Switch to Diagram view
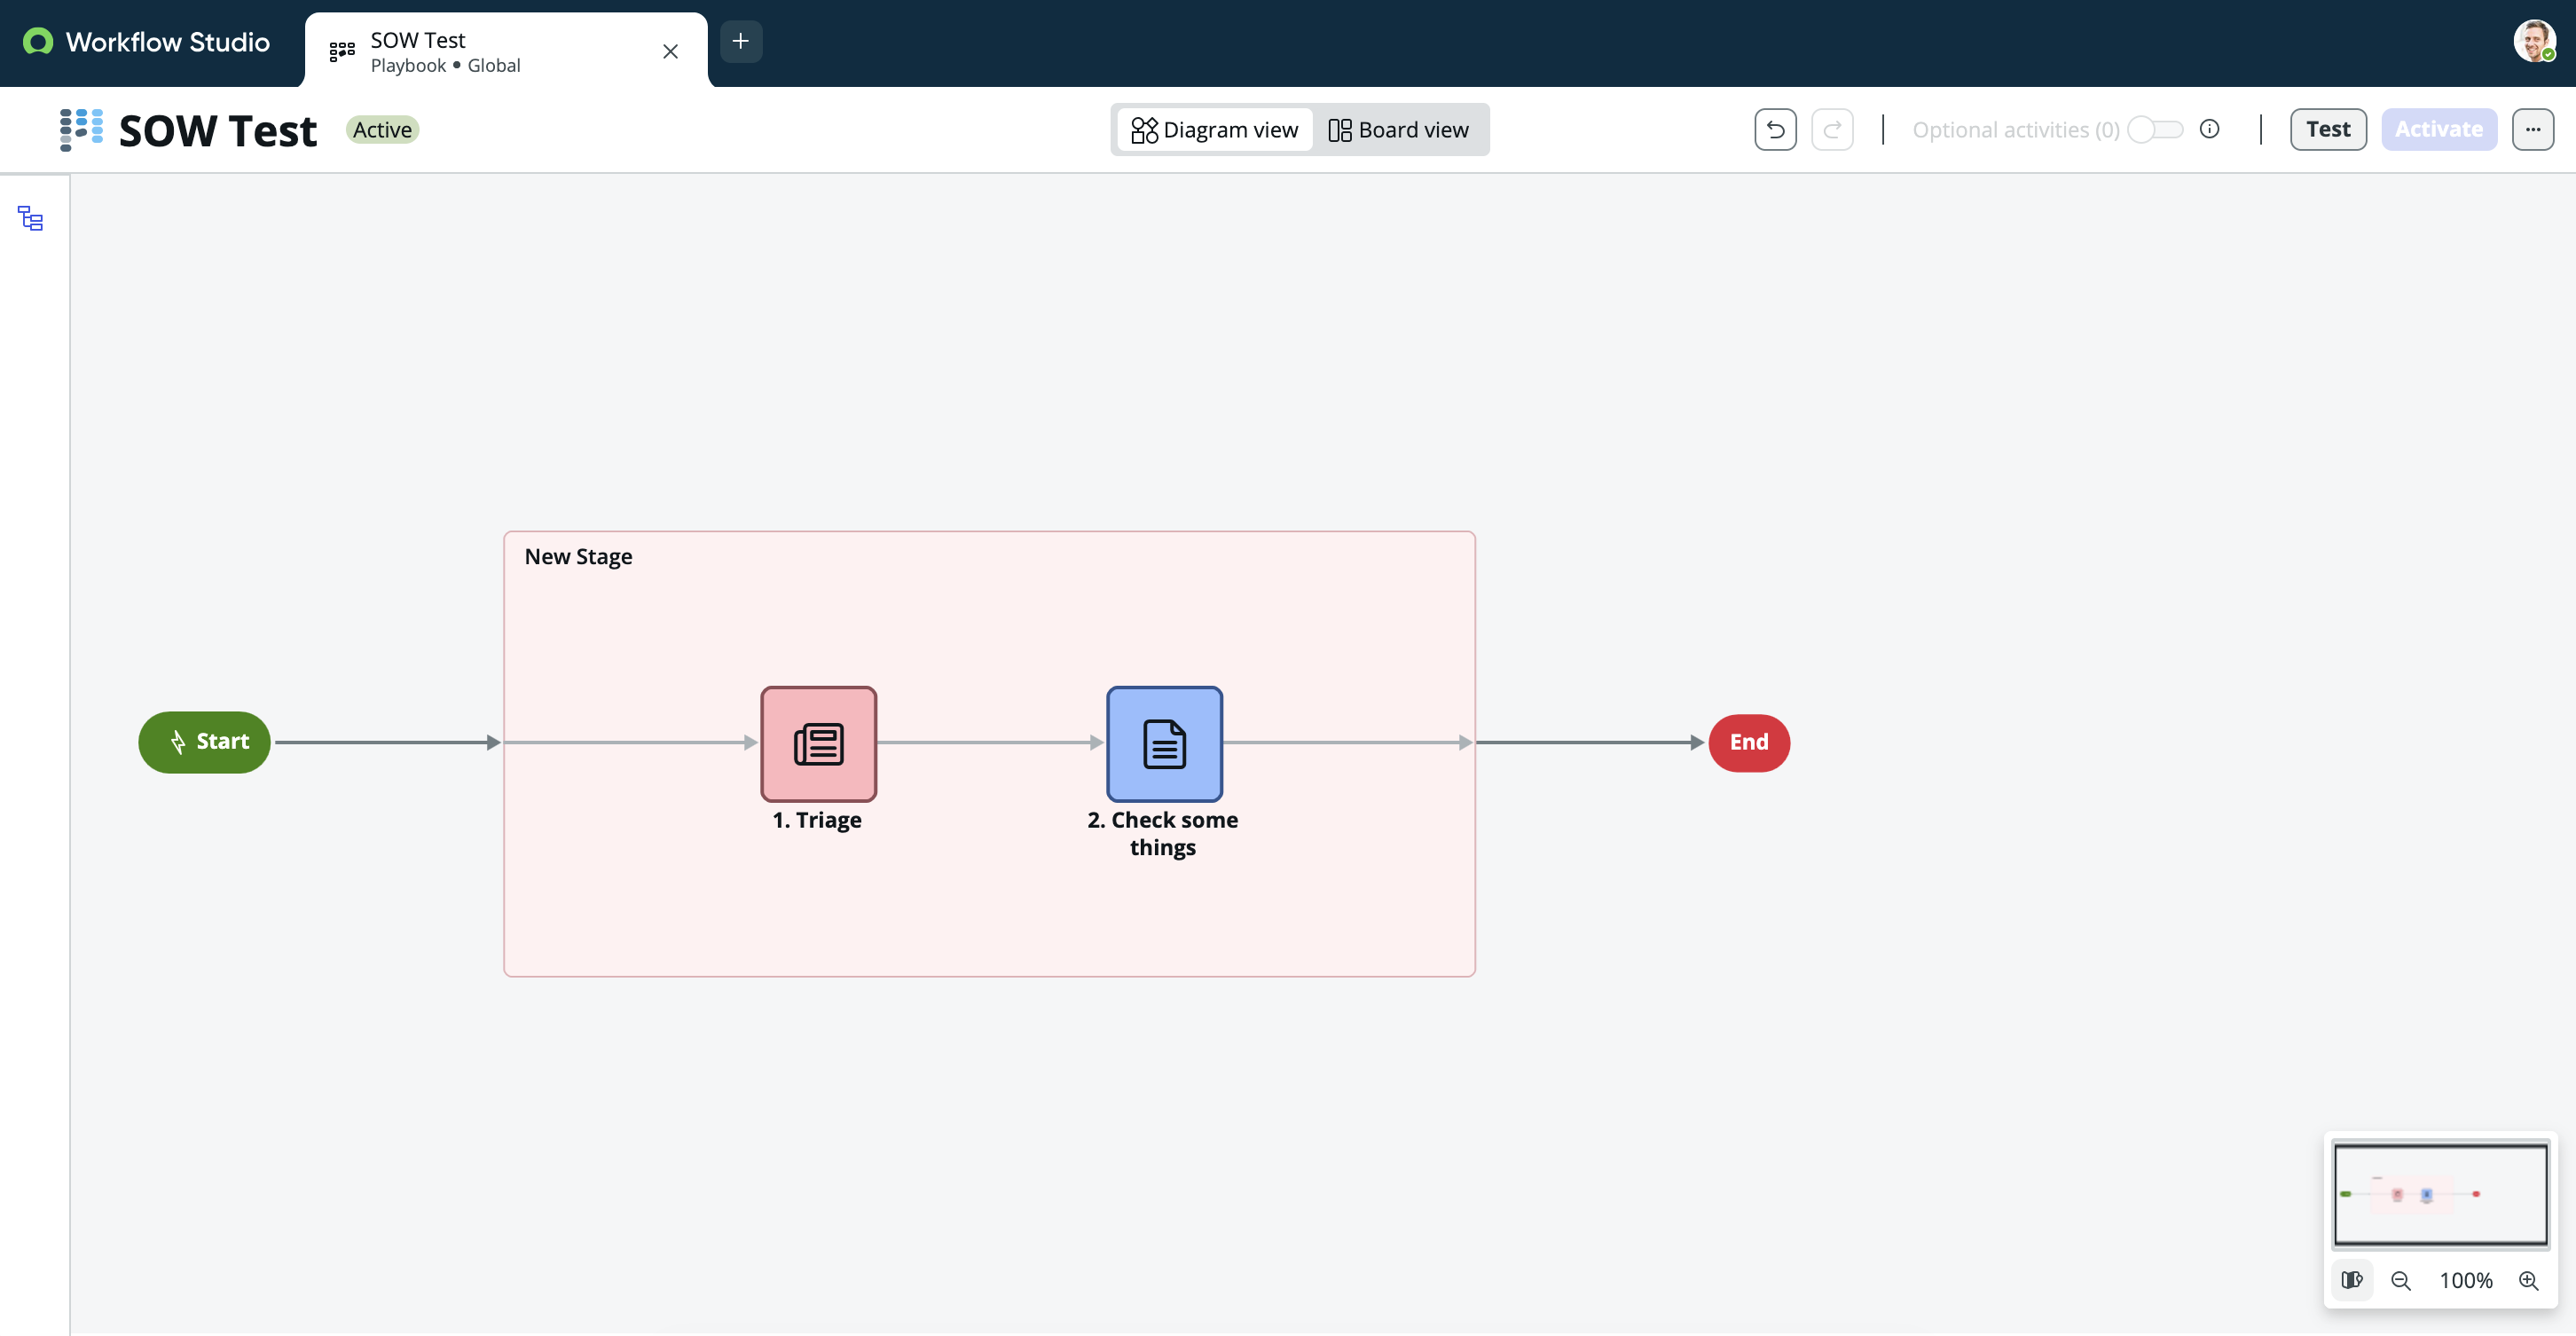The height and width of the screenshot is (1336, 2576). point(1215,130)
